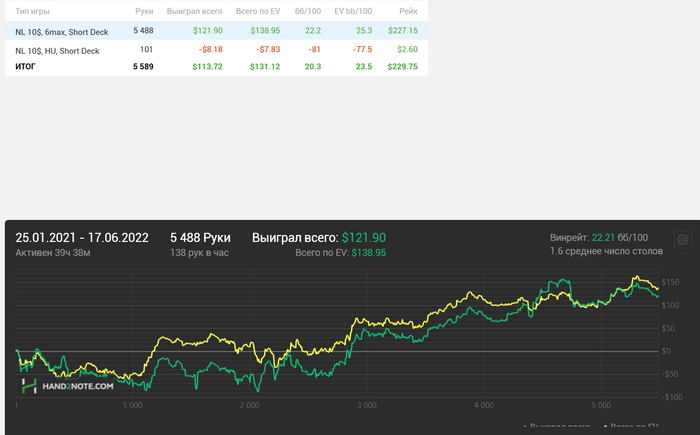The width and height of the screenshot is (700, 435).
Task: Click the 'EV bb/100' column header
Action: (353, 11)
